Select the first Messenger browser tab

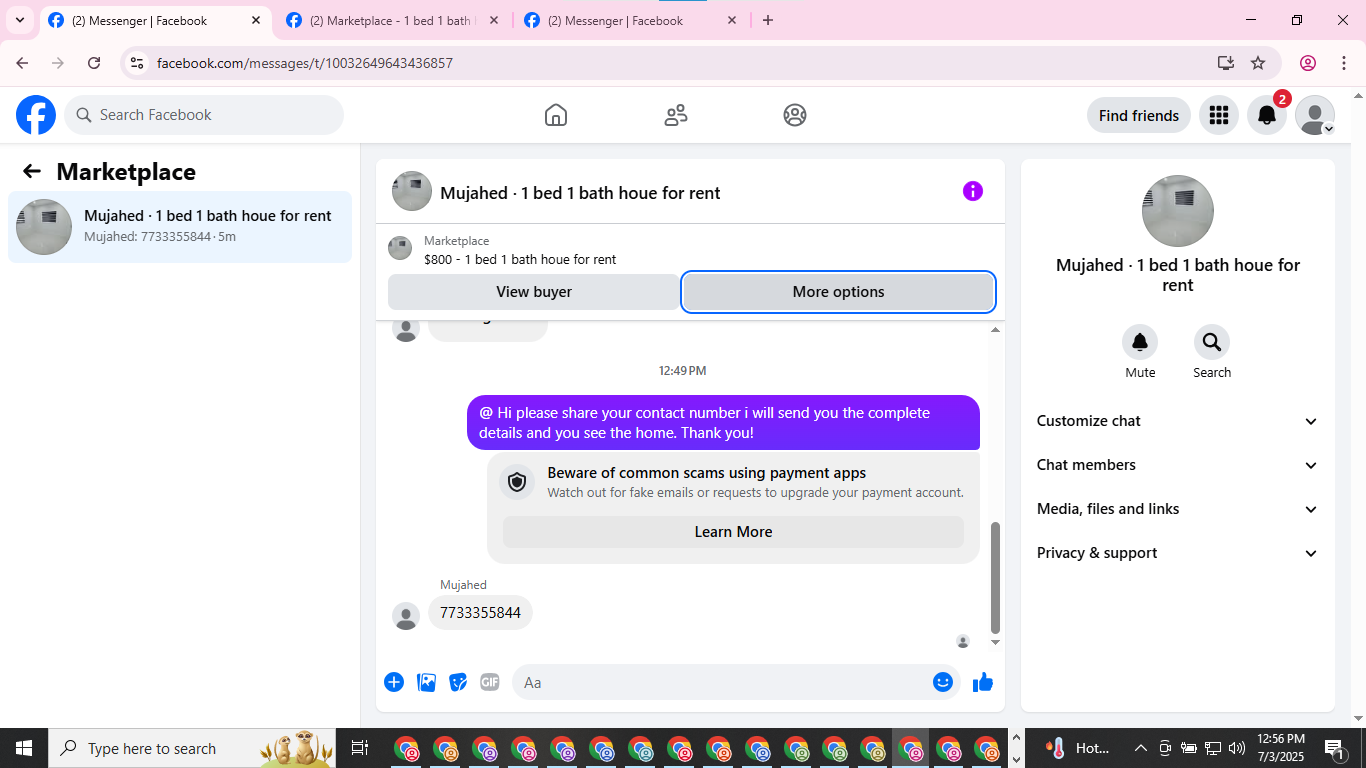click(154, 21)
